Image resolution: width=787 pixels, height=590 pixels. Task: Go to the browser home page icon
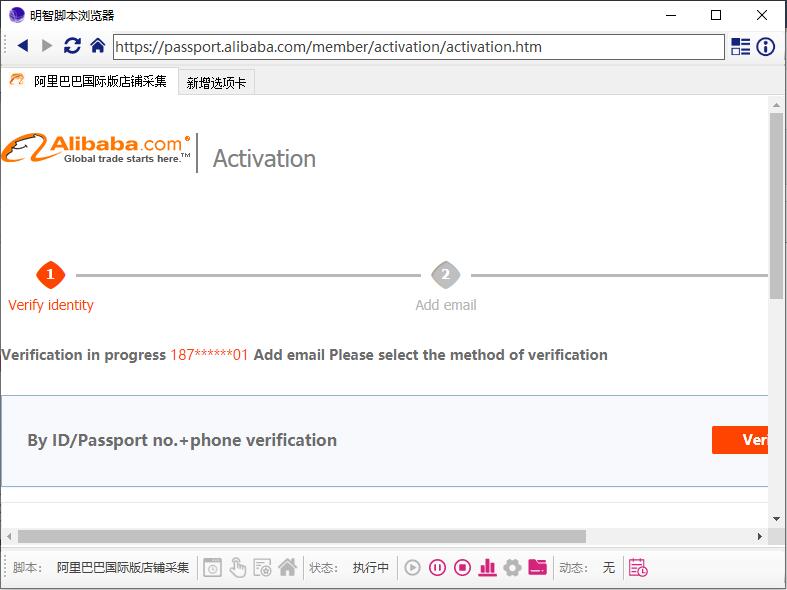click(x=97, y=46)
